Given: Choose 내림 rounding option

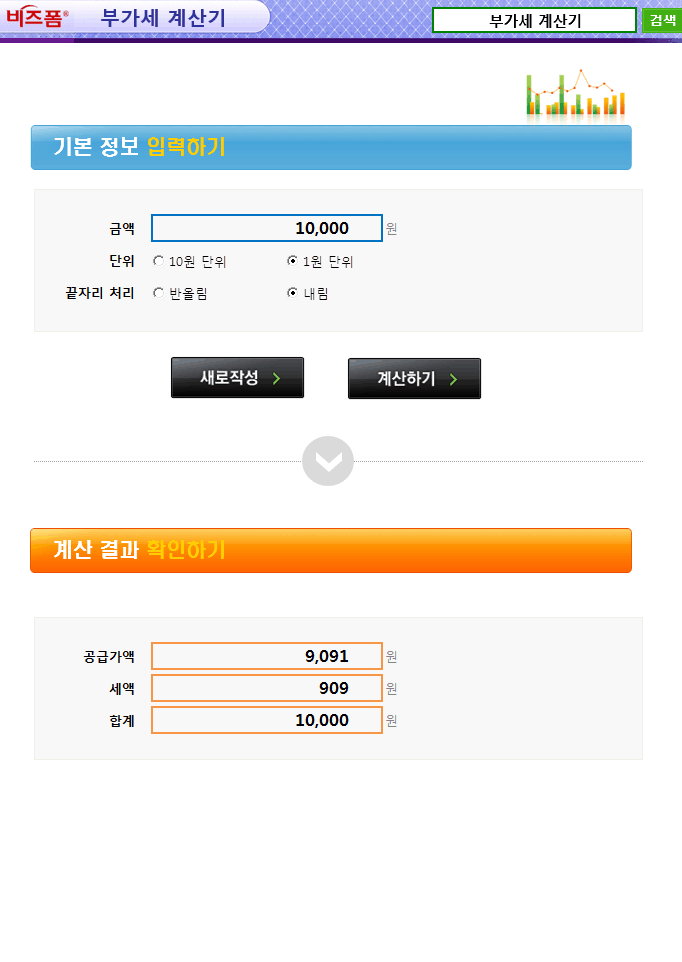Looking at the screenshot, I should [x=292, y=293].
